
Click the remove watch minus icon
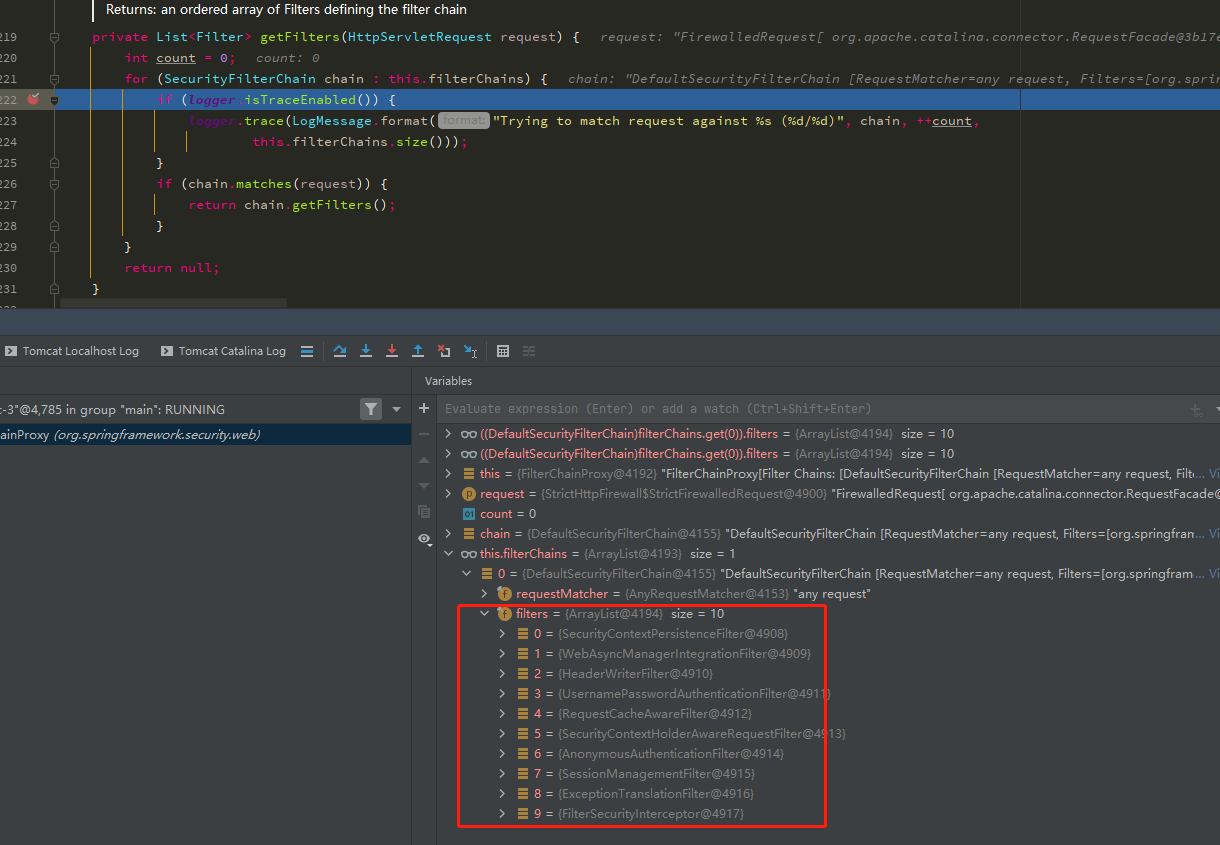[424, 434]
